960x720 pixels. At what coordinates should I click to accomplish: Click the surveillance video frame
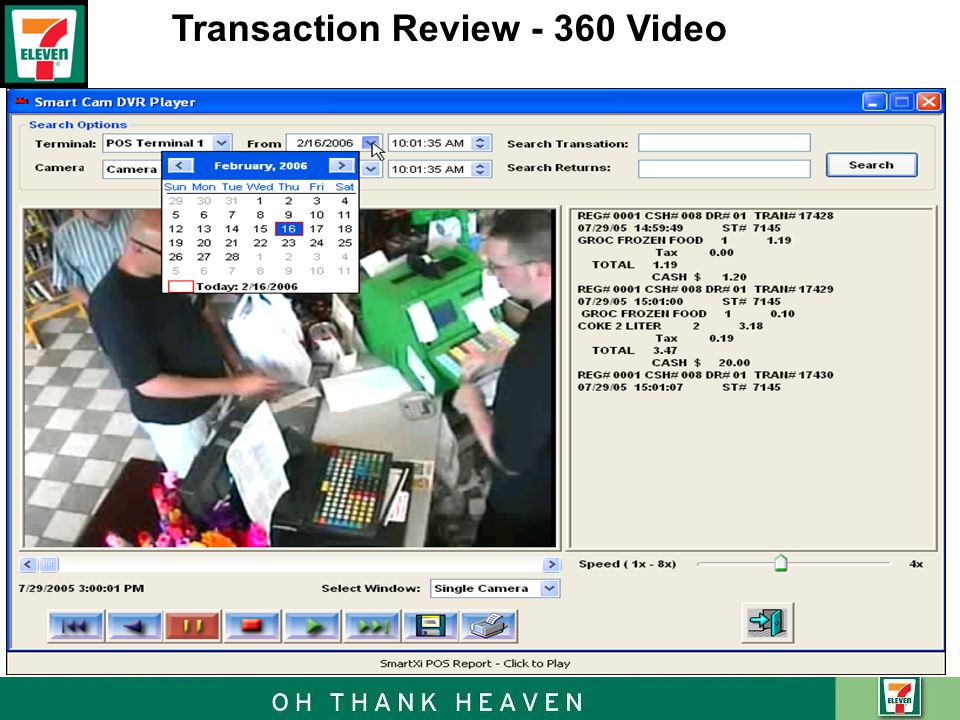click(290, 378)
